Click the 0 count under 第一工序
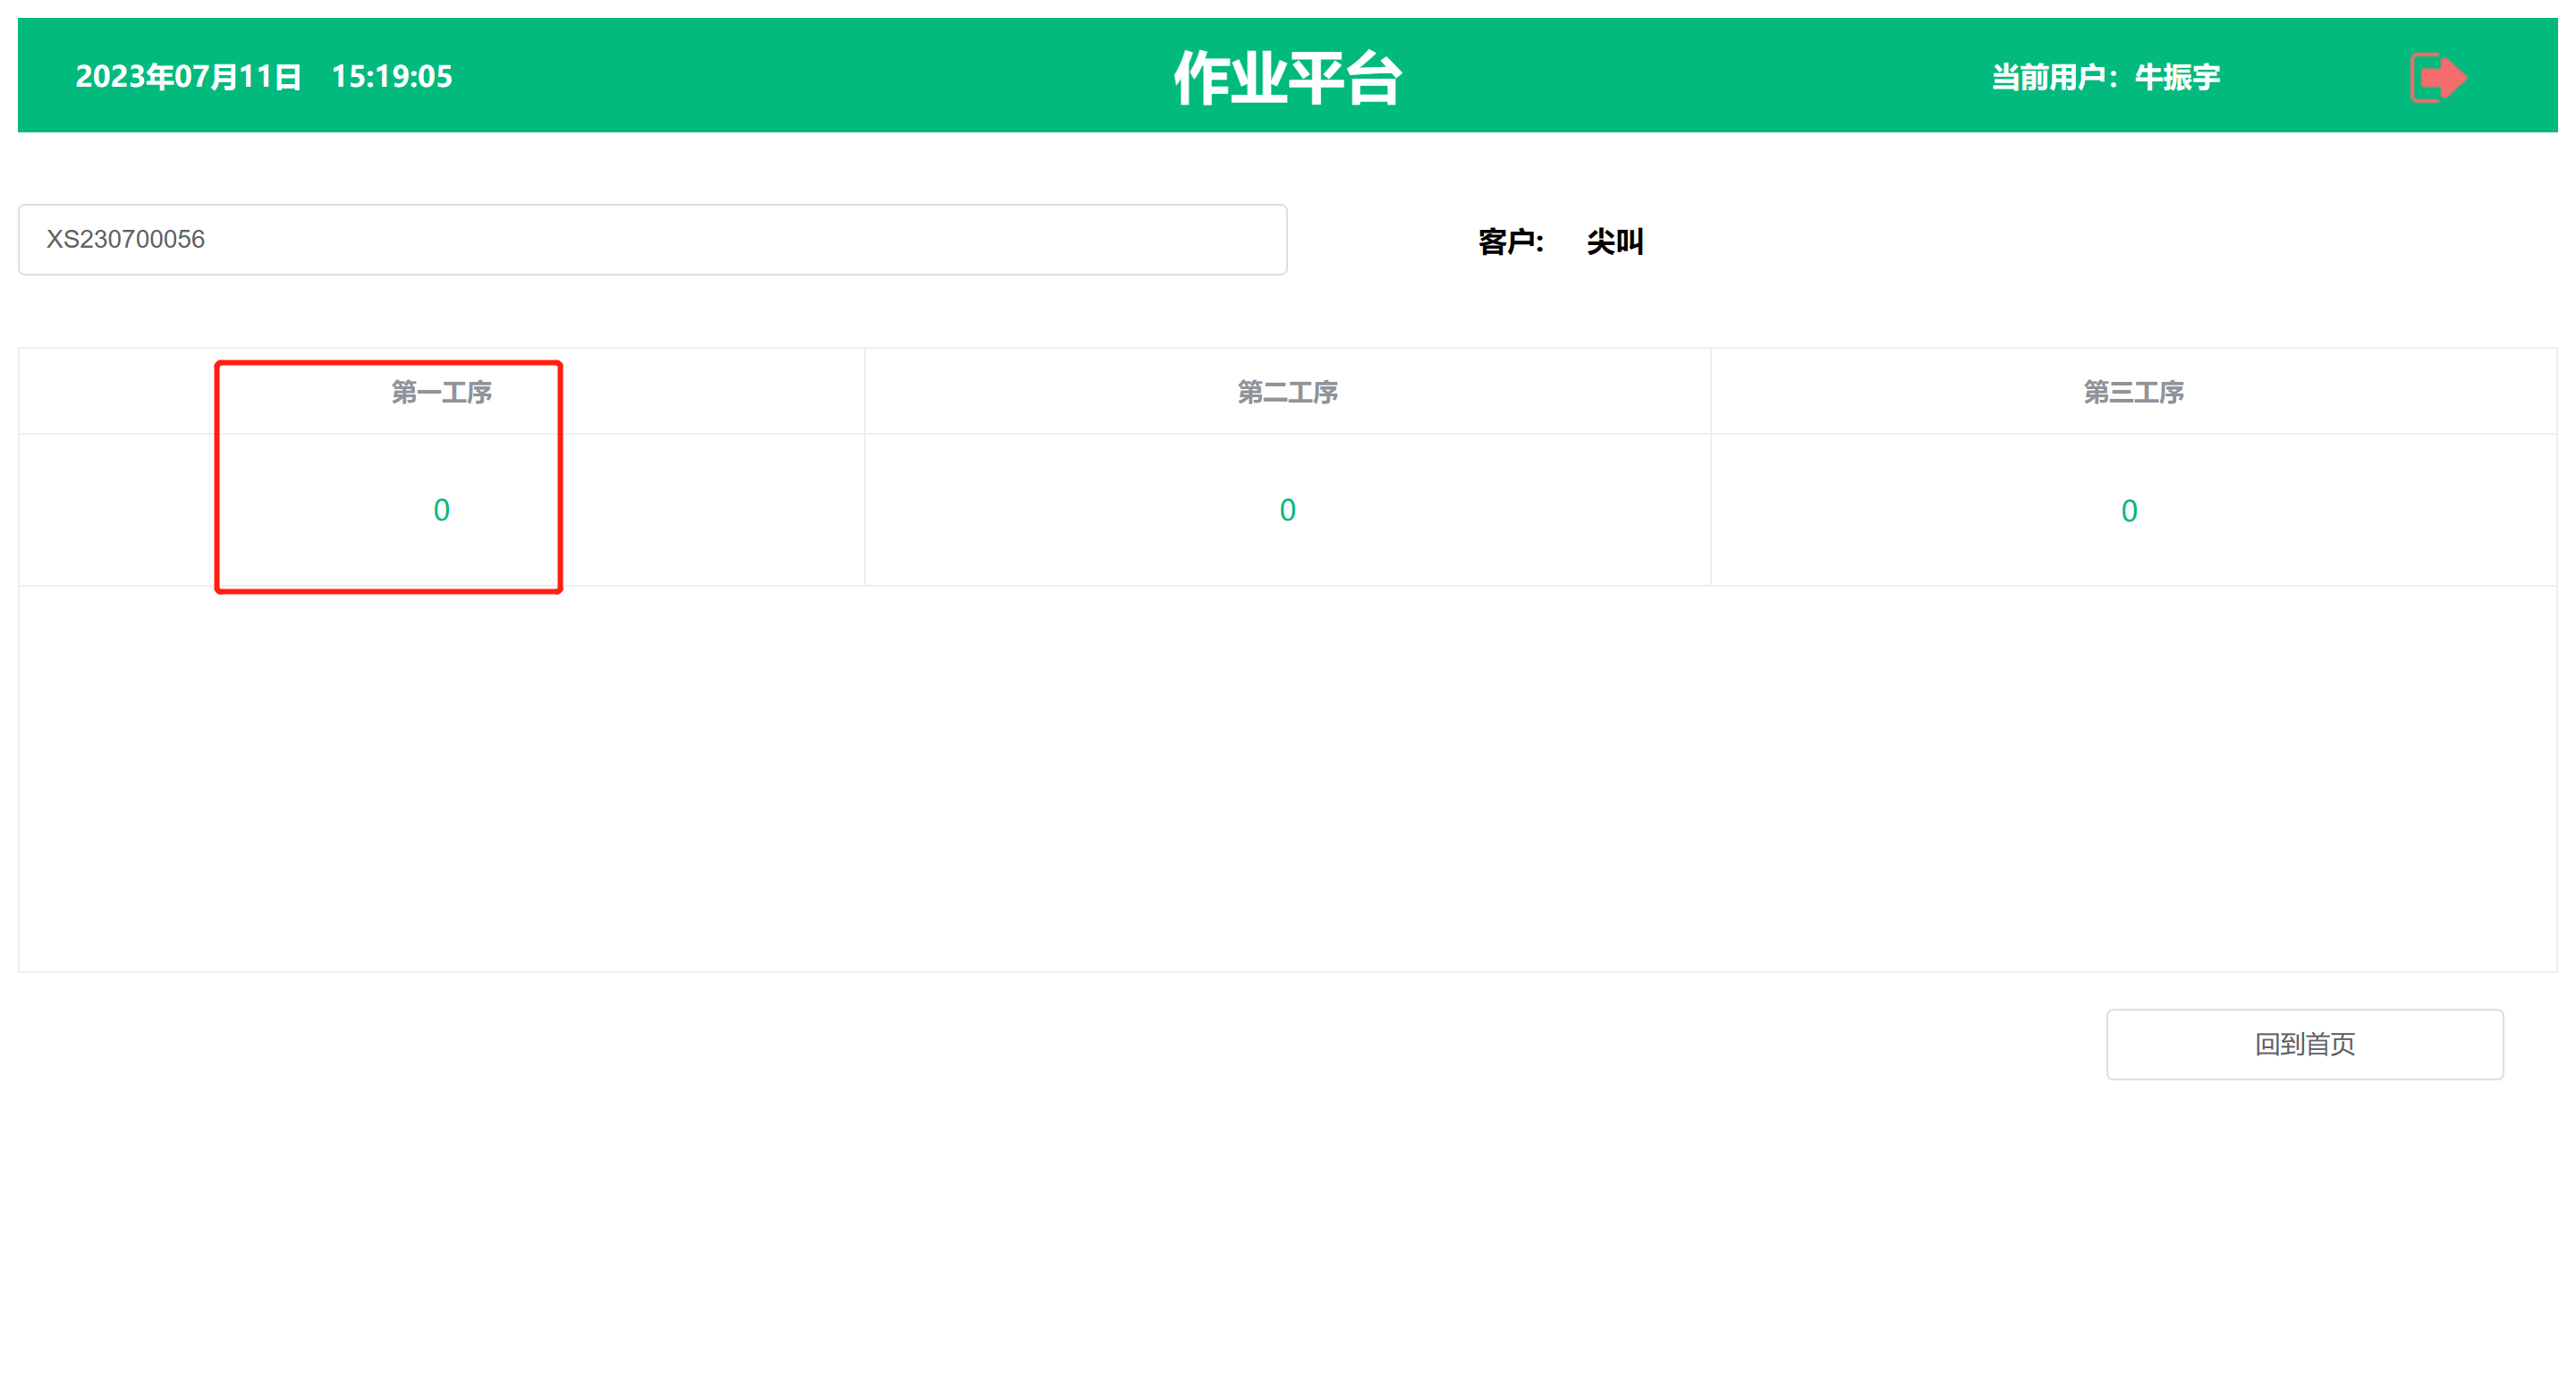Screen dimensions: 2576x1397 (441, 510)
